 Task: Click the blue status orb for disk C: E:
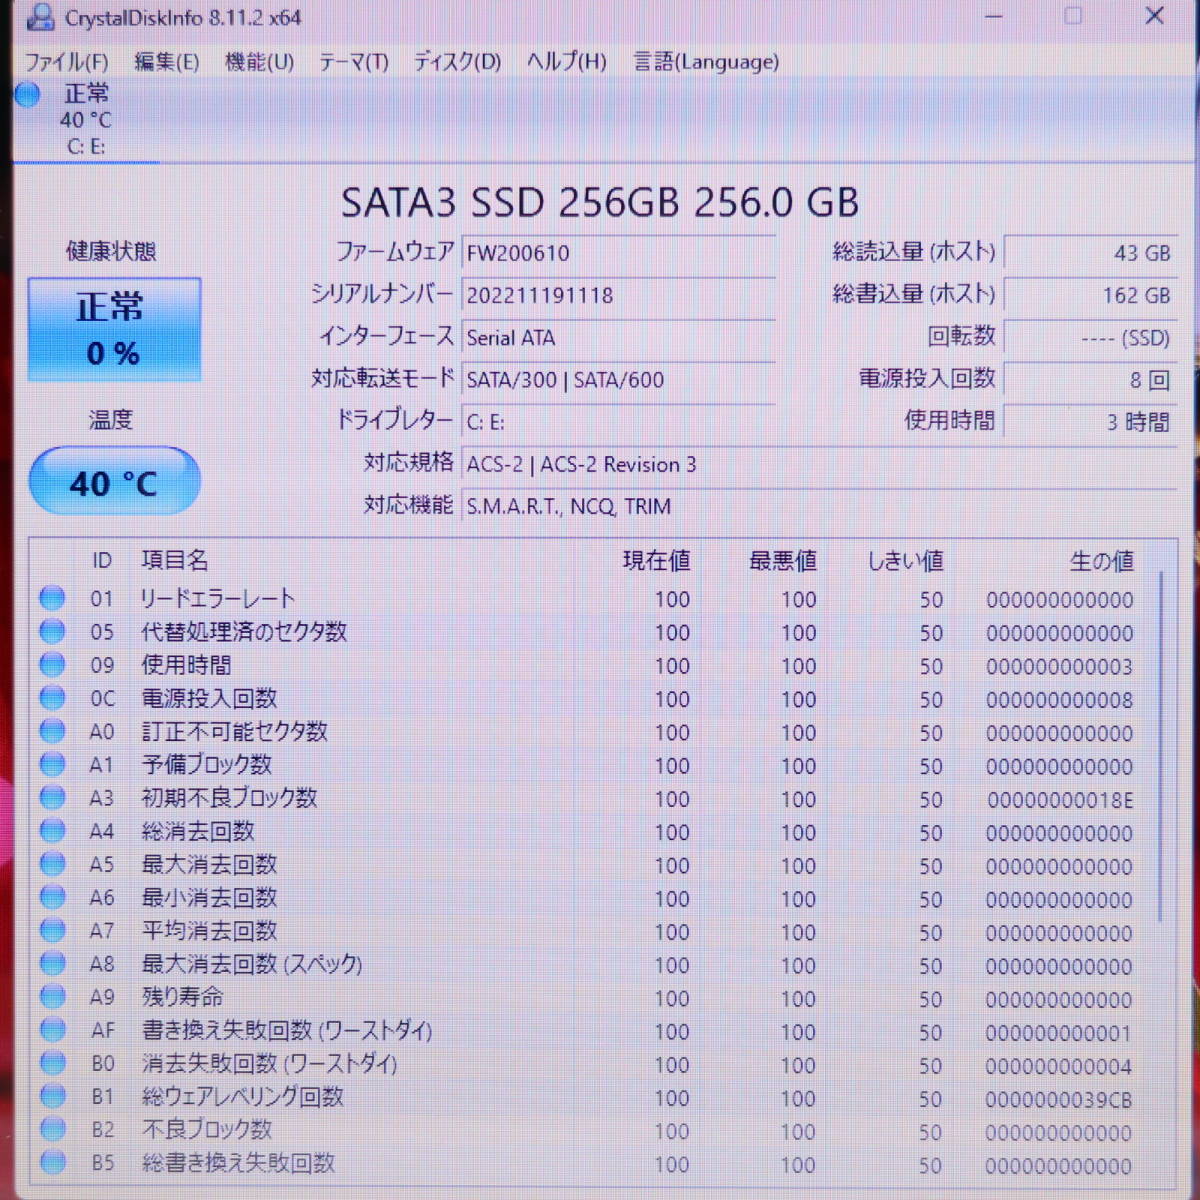pyautogui.click(x=28, y=95)
